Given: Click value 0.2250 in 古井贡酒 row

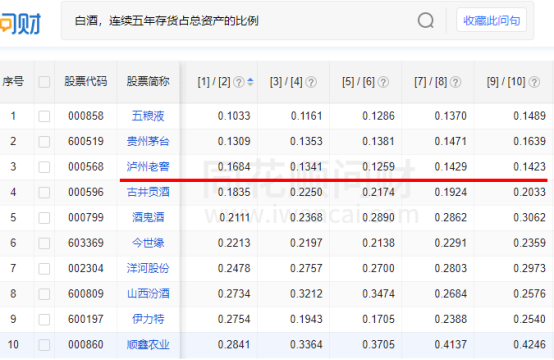Looking at the screenshot, I should 306,192.
